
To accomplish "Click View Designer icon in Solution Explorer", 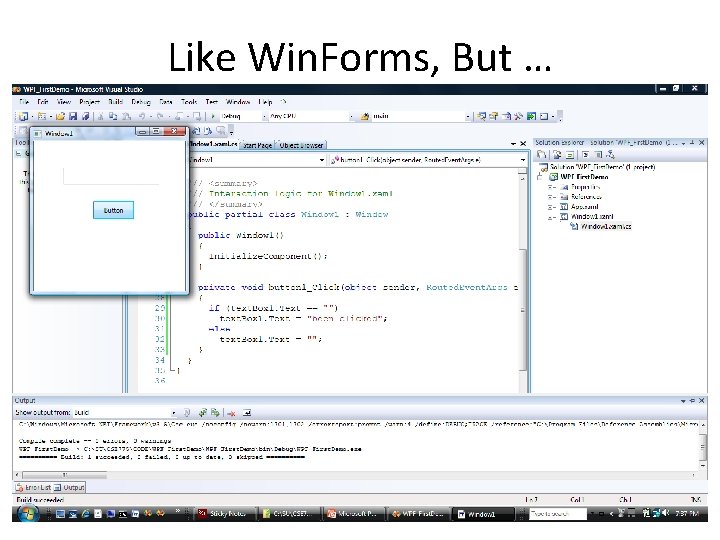I will [598, 155].
